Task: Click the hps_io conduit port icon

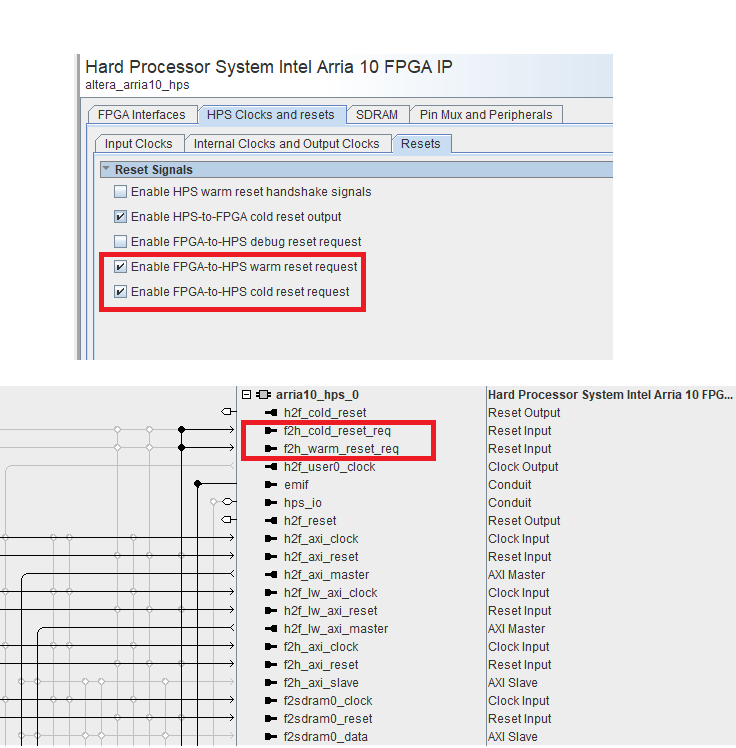Action: [x=271, y=502]
